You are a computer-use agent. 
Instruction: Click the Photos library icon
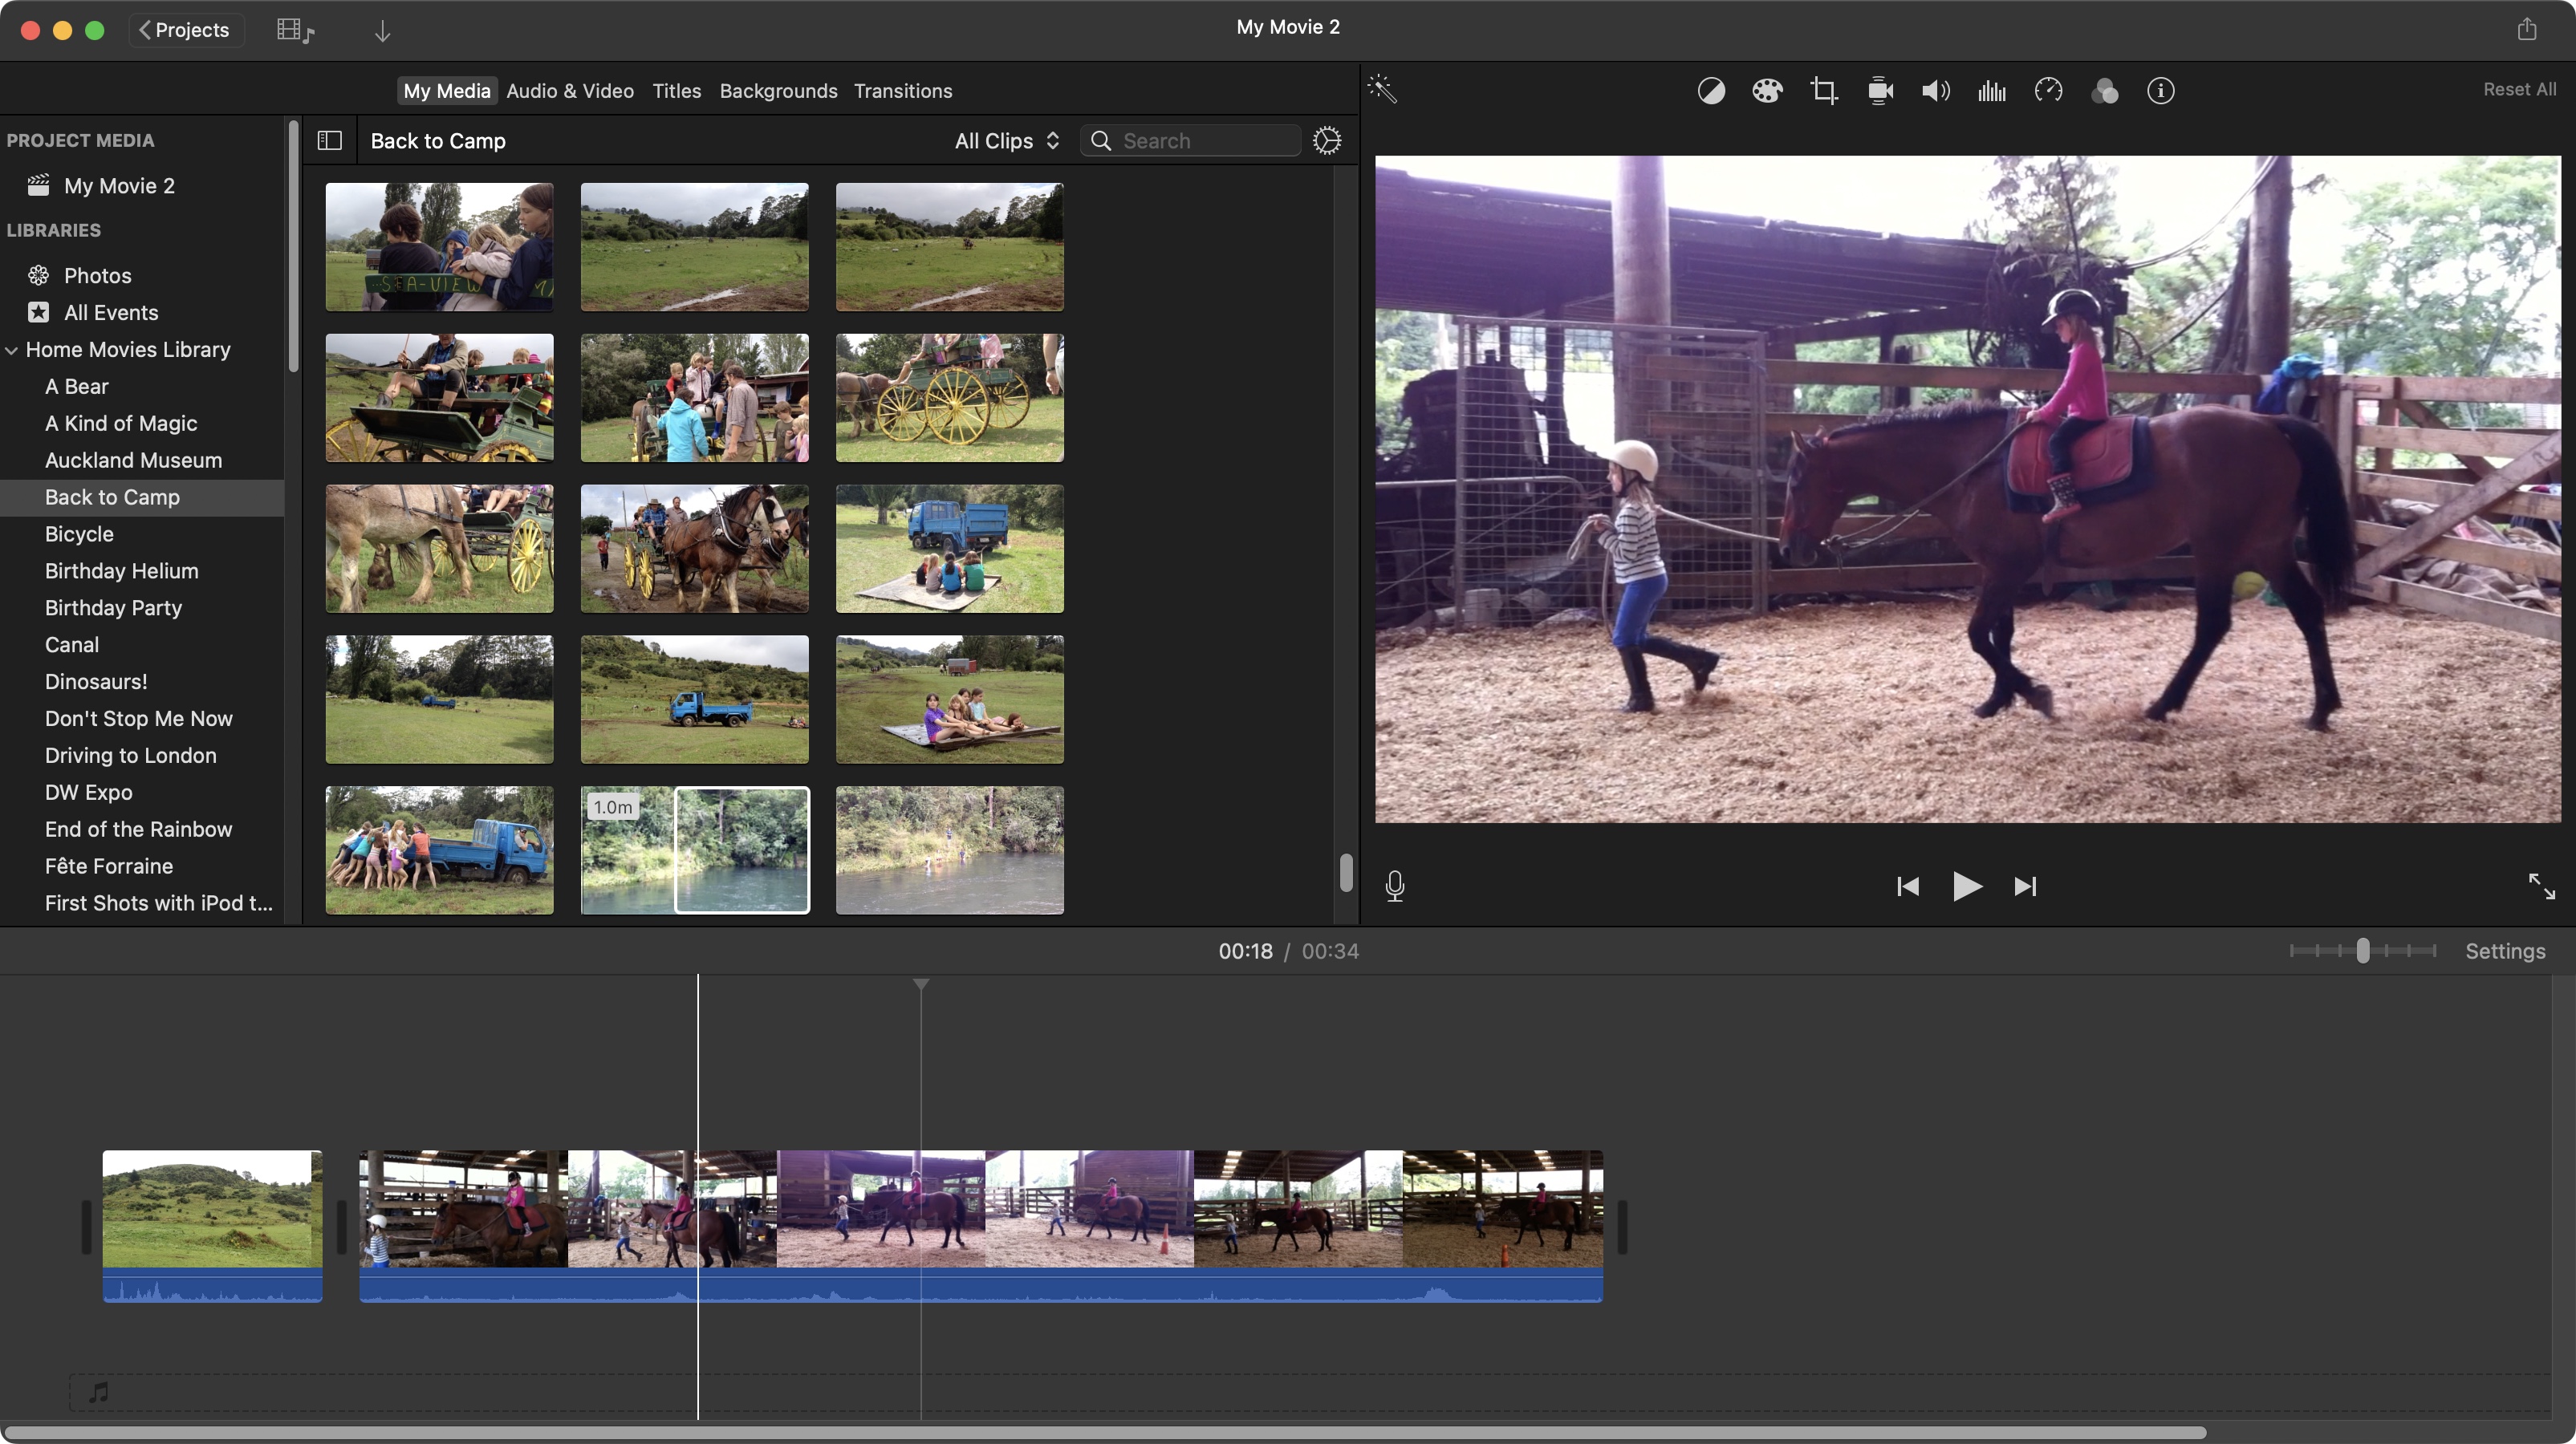[38, 275]
